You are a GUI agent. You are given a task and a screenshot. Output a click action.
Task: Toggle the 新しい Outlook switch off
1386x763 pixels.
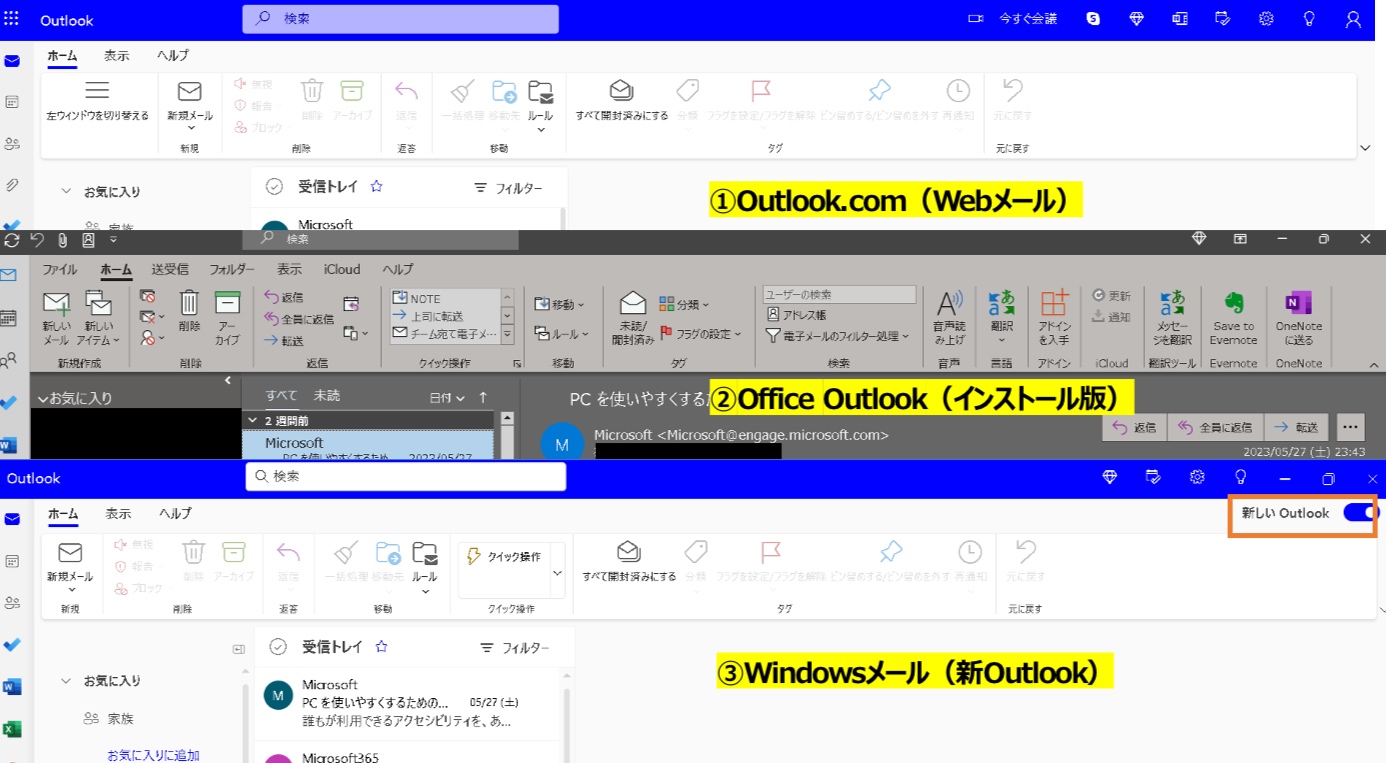click(1360, 513)
